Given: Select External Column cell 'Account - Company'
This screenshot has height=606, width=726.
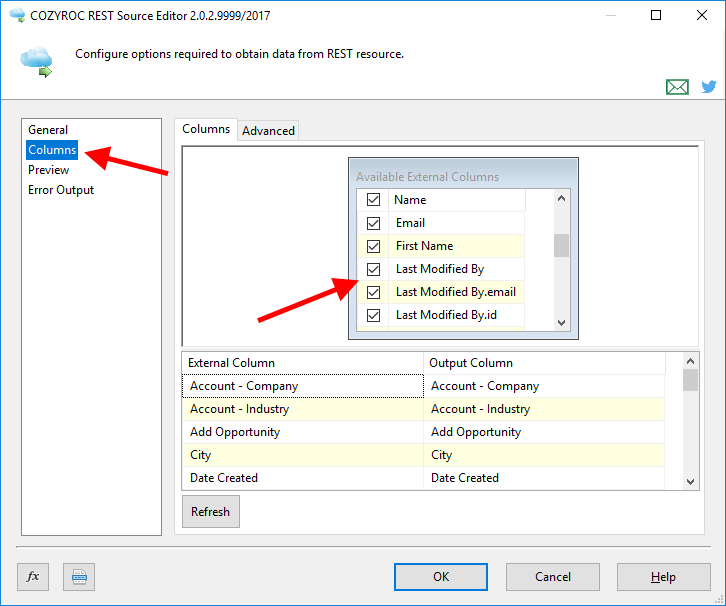Looking at the screenshot, I should (303, 386).
